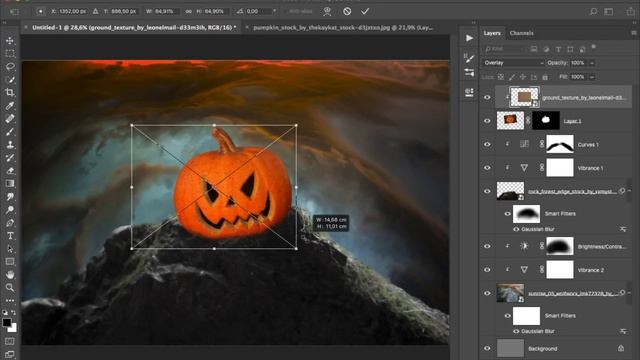Select the Smudge tool

point(10,197)
